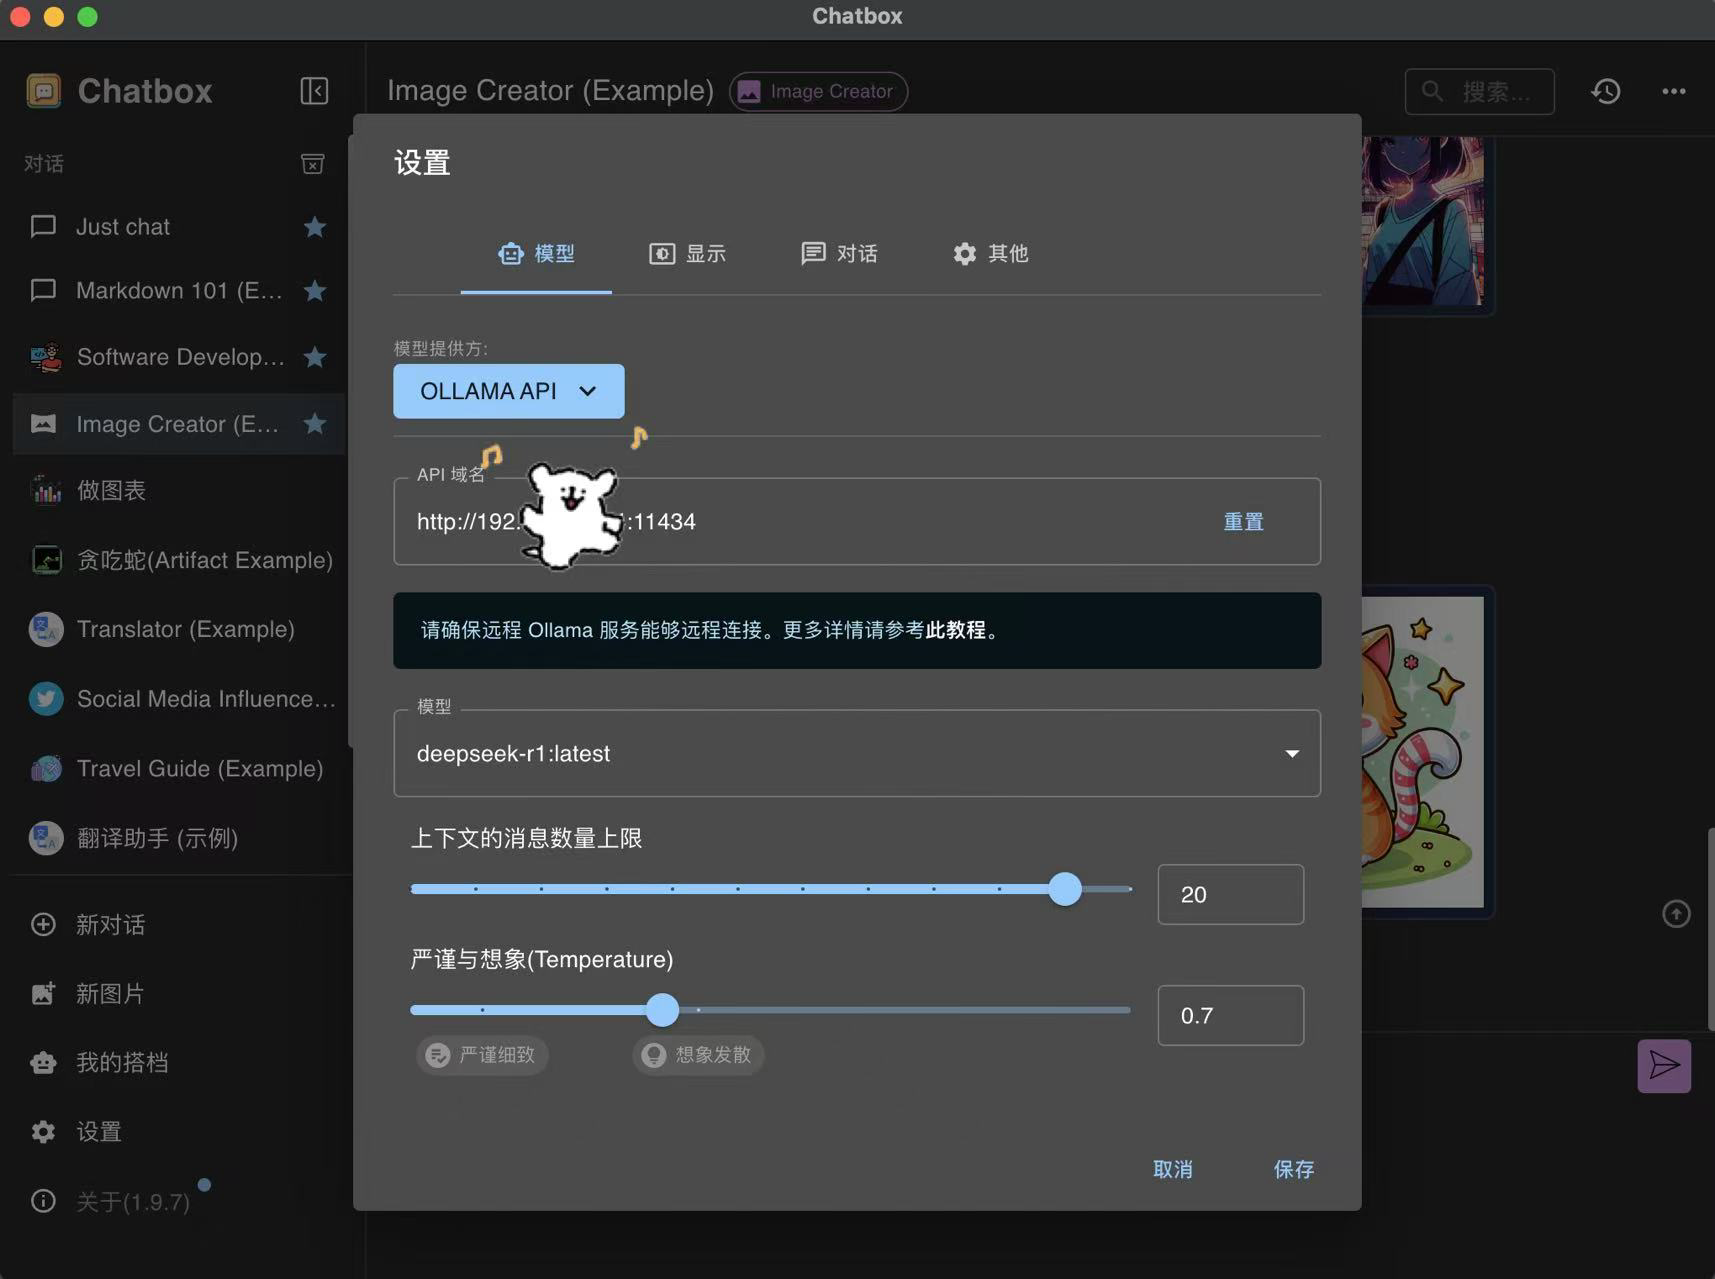This screenshot has width=1715, height=1279.
Task: Open the Just chat conversation
Action: (x=179, y=227)
